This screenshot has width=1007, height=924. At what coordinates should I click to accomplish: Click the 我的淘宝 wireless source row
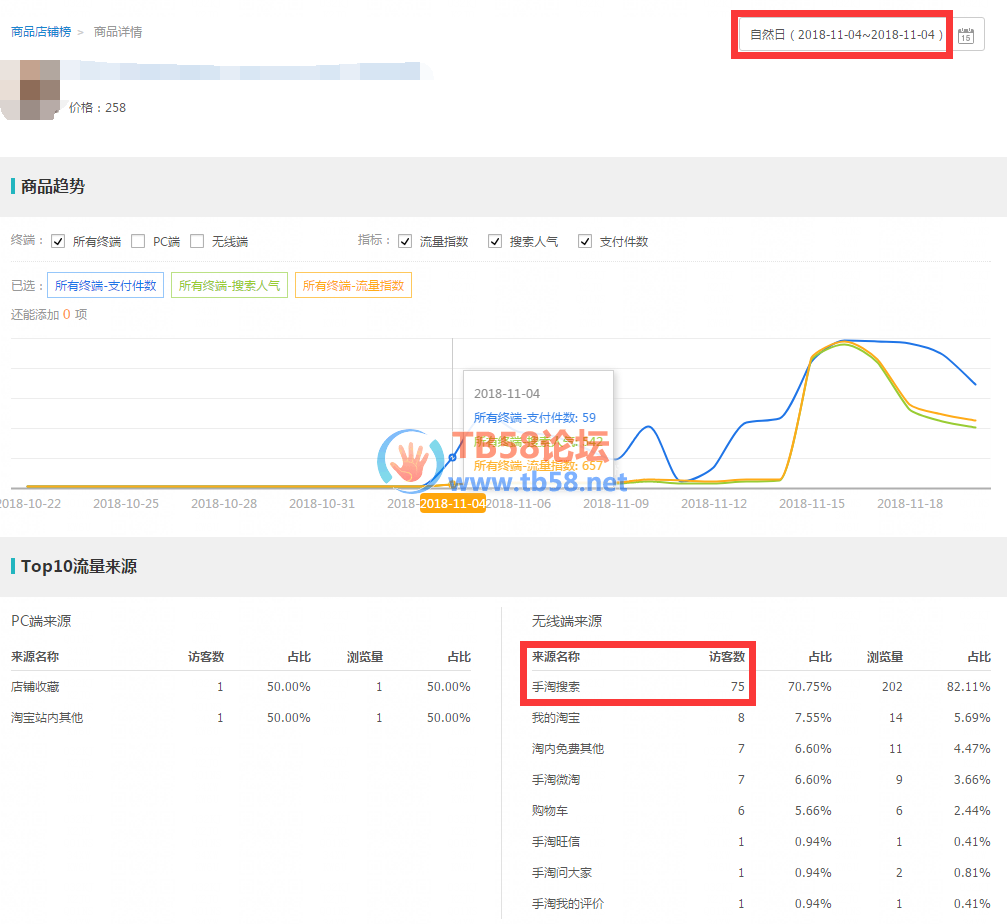[x=761, y=717]
